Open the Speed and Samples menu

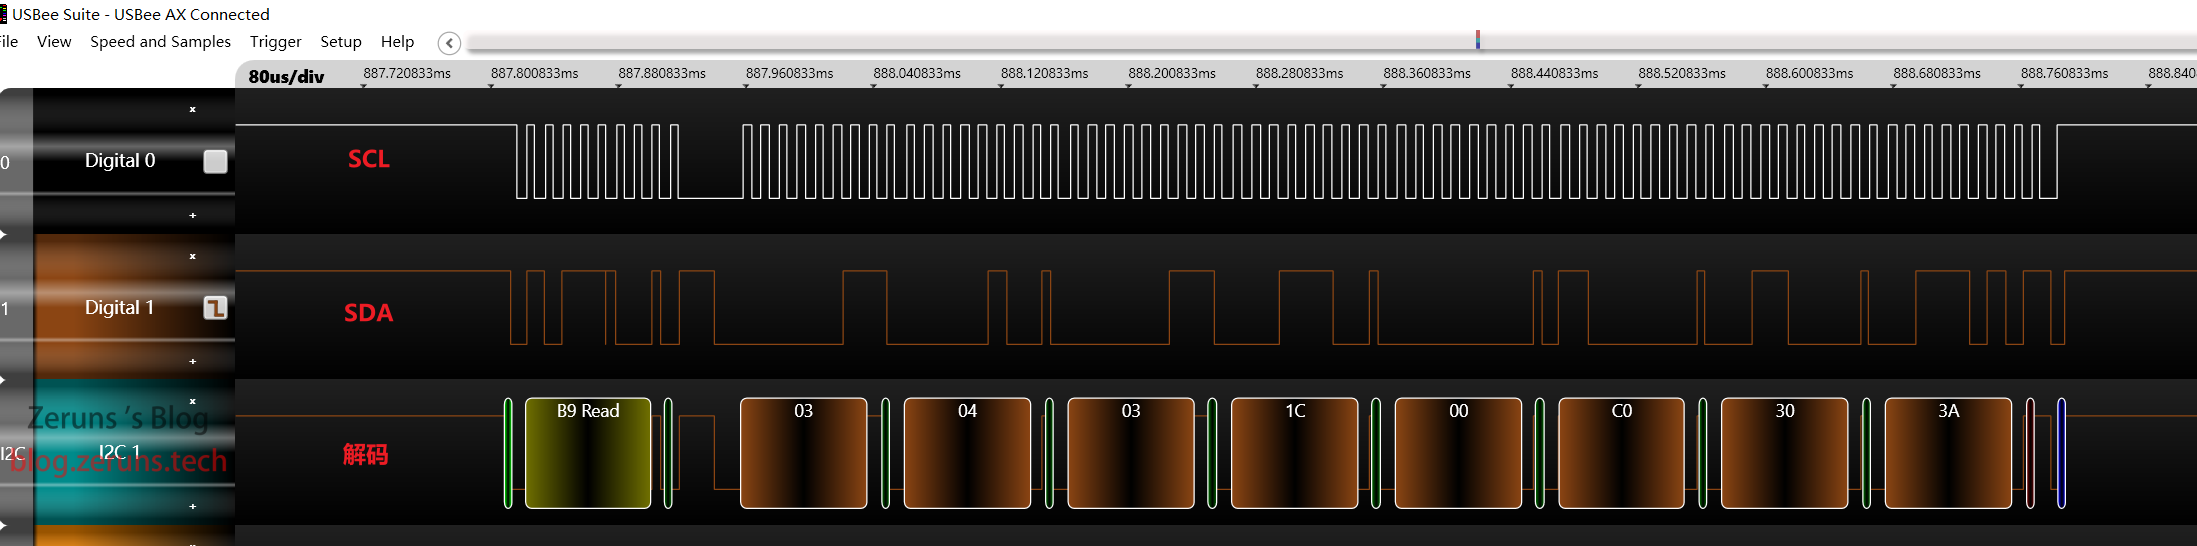pos(160,42)
